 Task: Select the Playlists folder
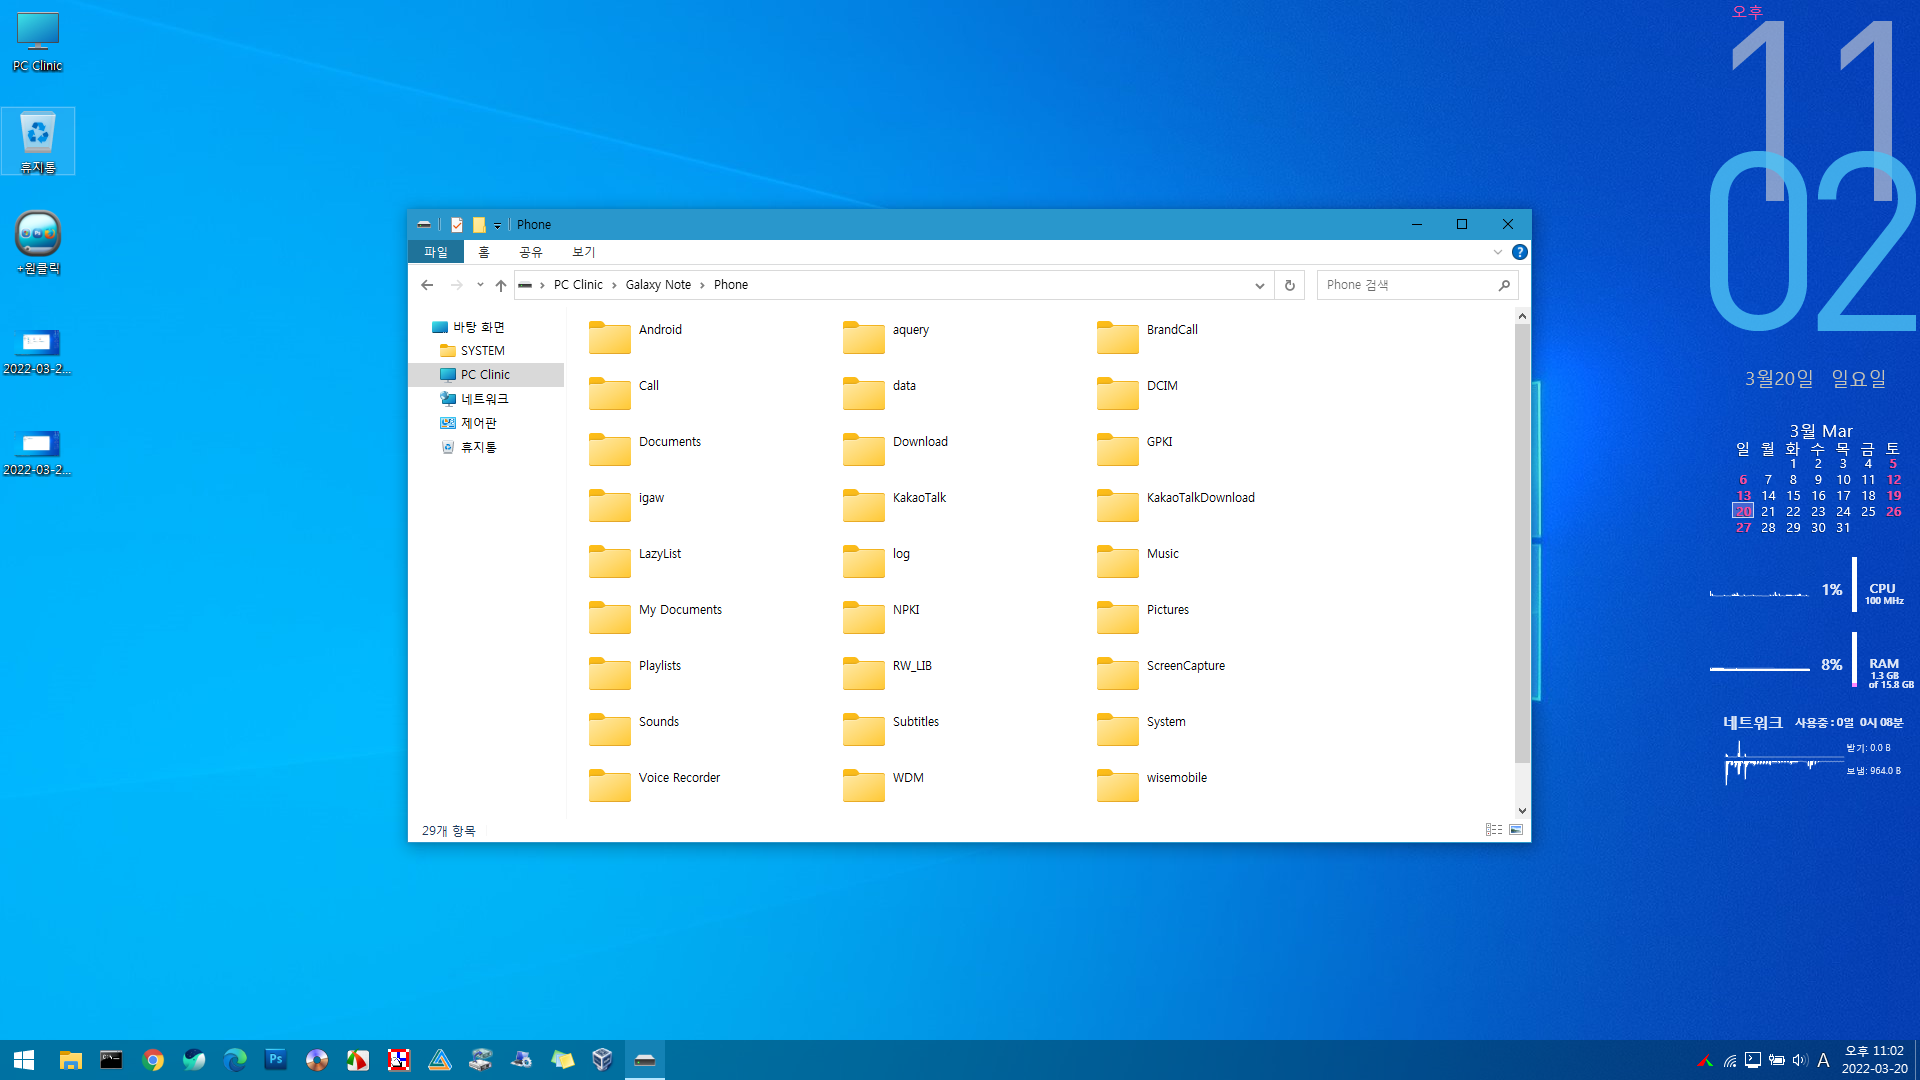point(636,673)
